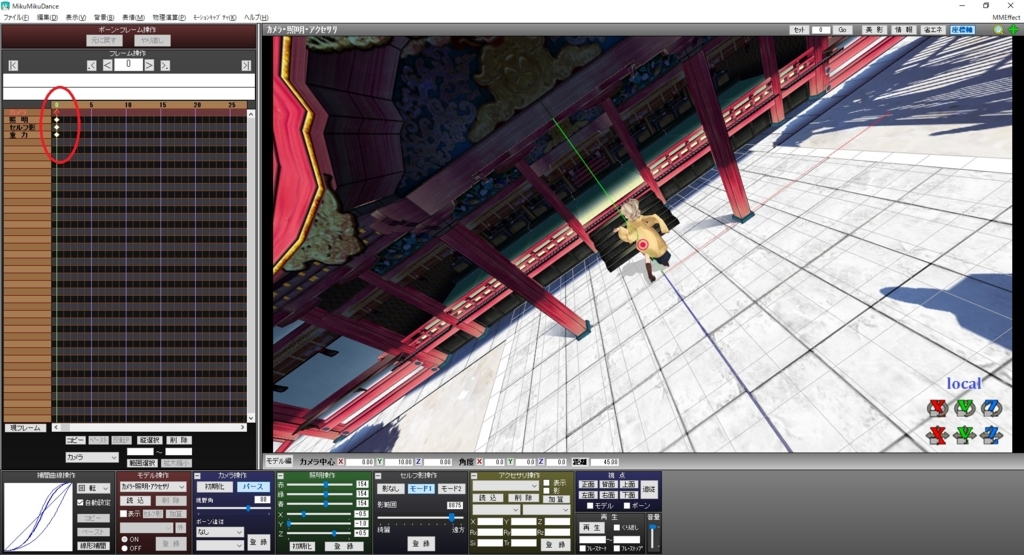Select the 重力 keyframe diamond at frame 0

pos(57,135)
